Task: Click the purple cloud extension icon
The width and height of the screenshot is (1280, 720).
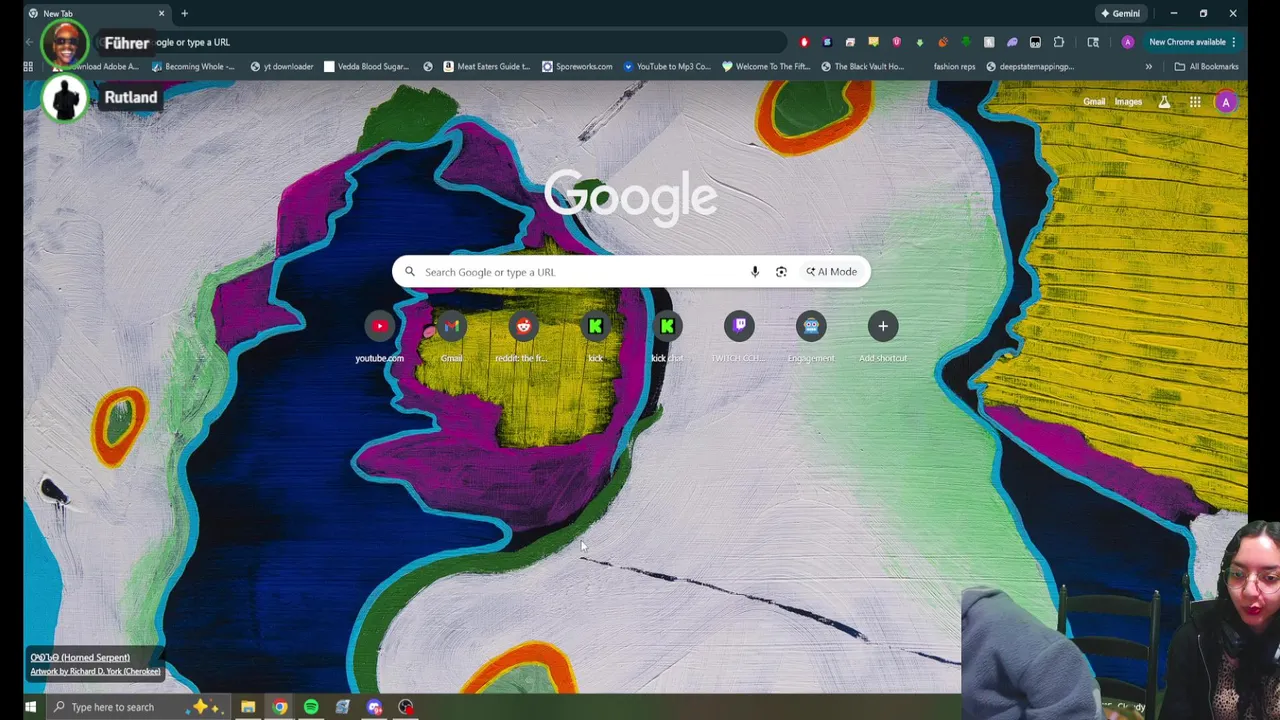Action: (1012, 42)
